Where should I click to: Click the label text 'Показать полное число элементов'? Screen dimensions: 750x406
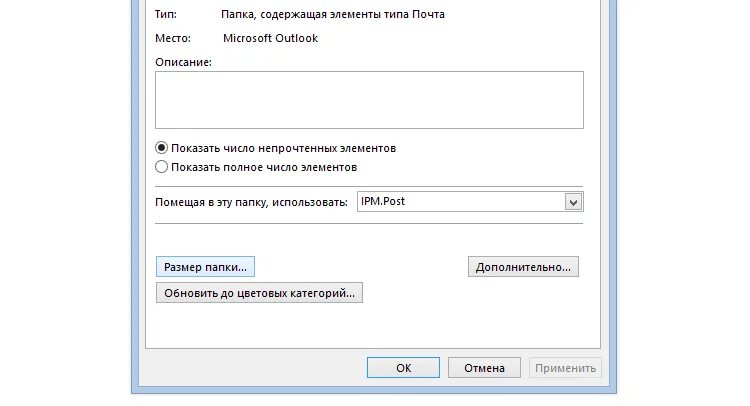(x=264, y=167)
